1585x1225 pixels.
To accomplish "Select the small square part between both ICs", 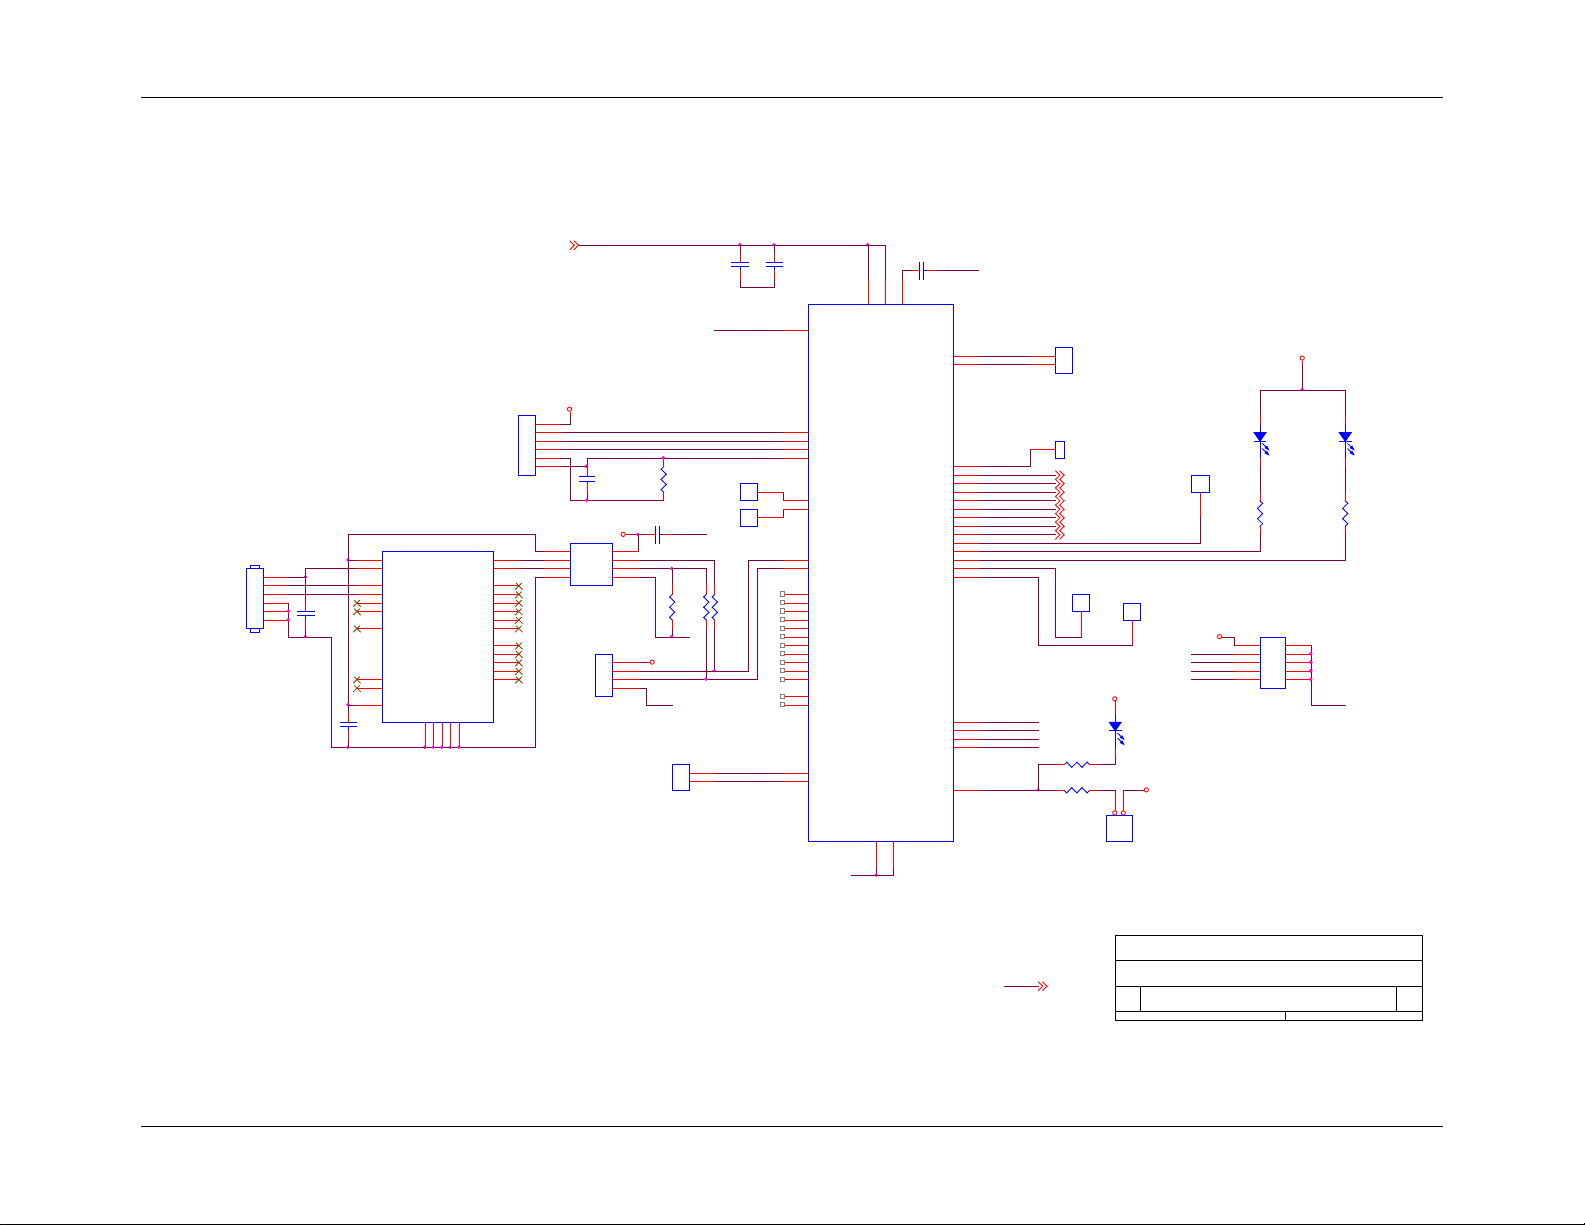I will (x=591, y=564).
